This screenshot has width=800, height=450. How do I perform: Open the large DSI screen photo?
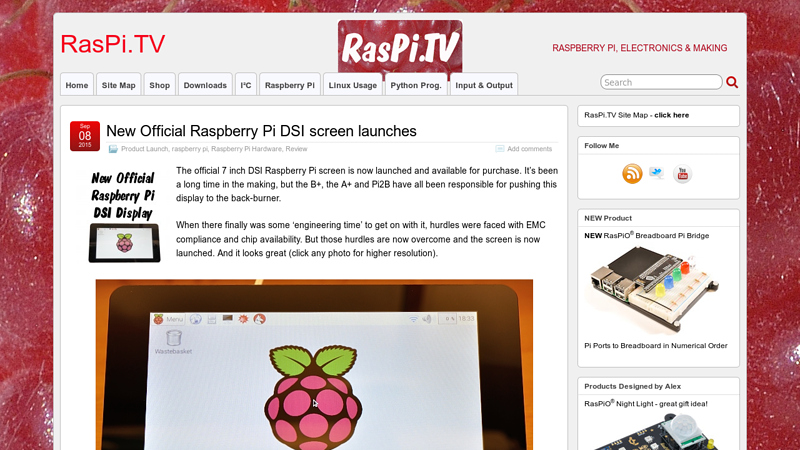(314, 364)
